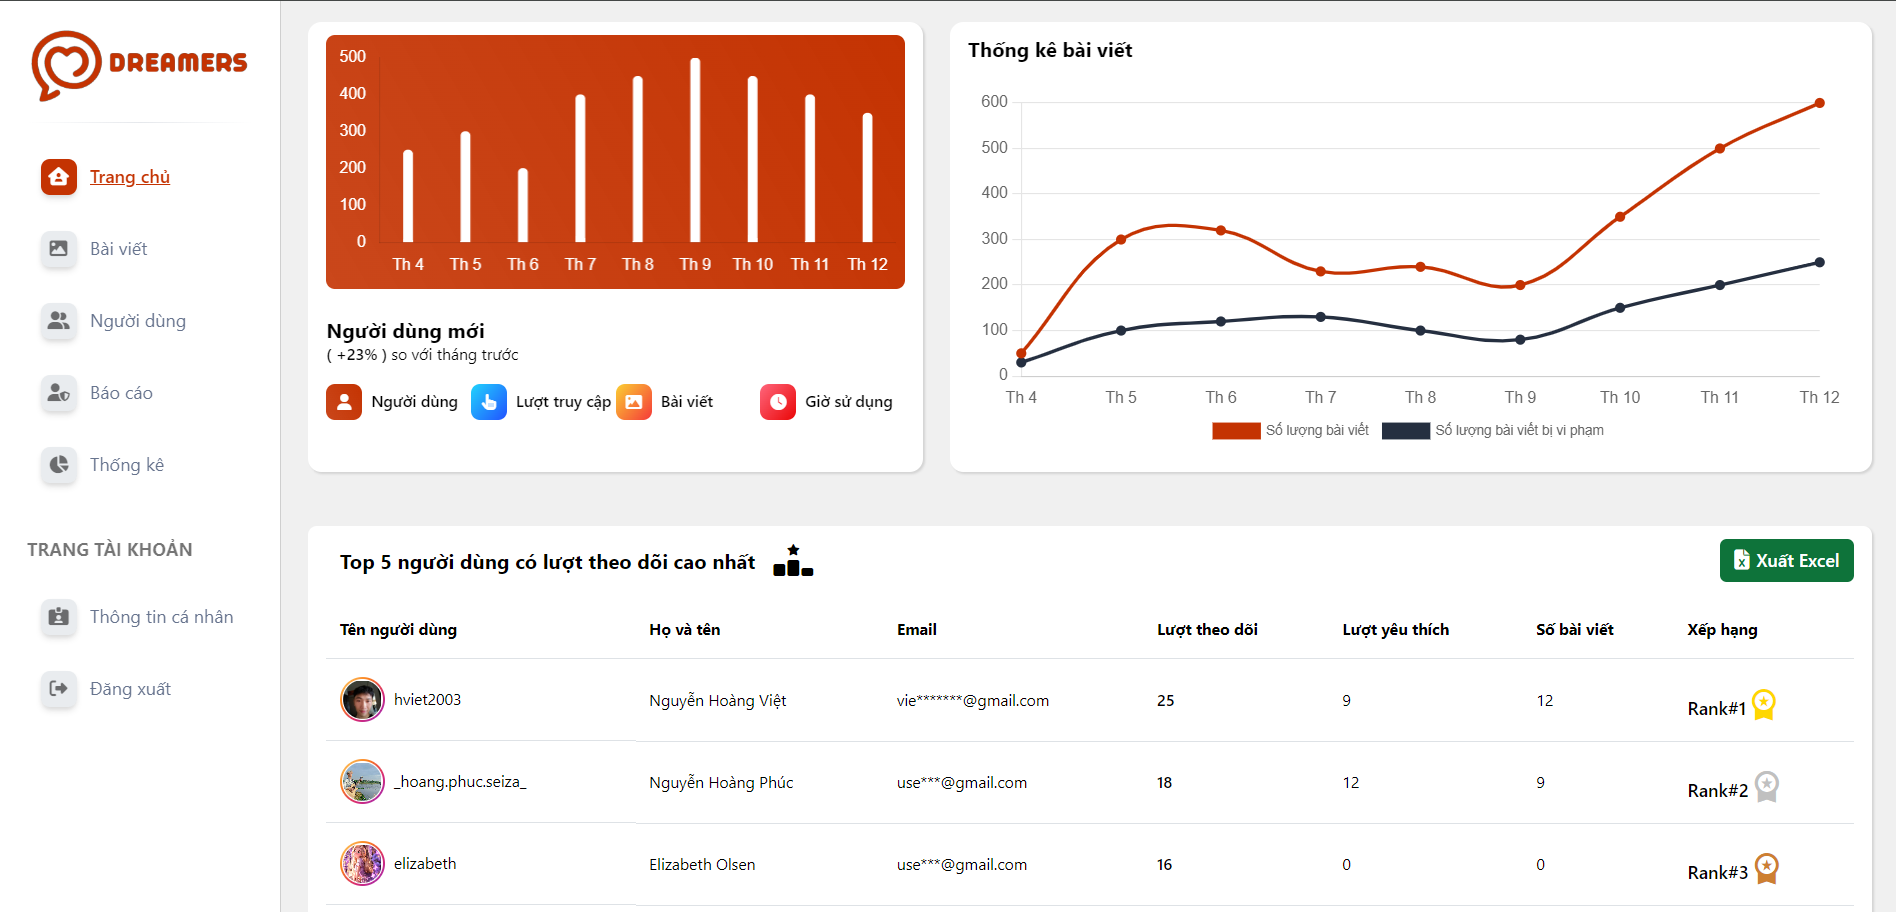The height and width of the screenshot is (912, 1896).
Task: Open the Thống kê menu item
Action: 127,465
